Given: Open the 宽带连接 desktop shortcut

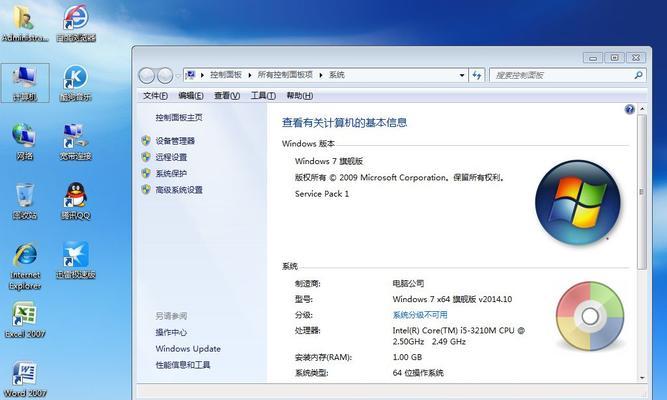Looking at the screenshot, I should coord(75,142).
